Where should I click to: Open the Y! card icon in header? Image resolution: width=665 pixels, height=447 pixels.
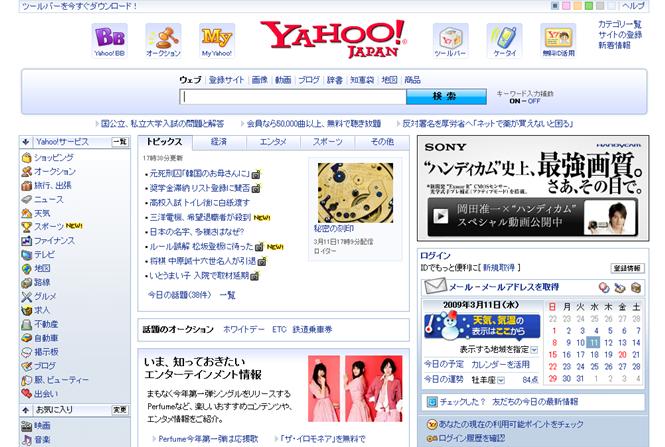(558, 41)
